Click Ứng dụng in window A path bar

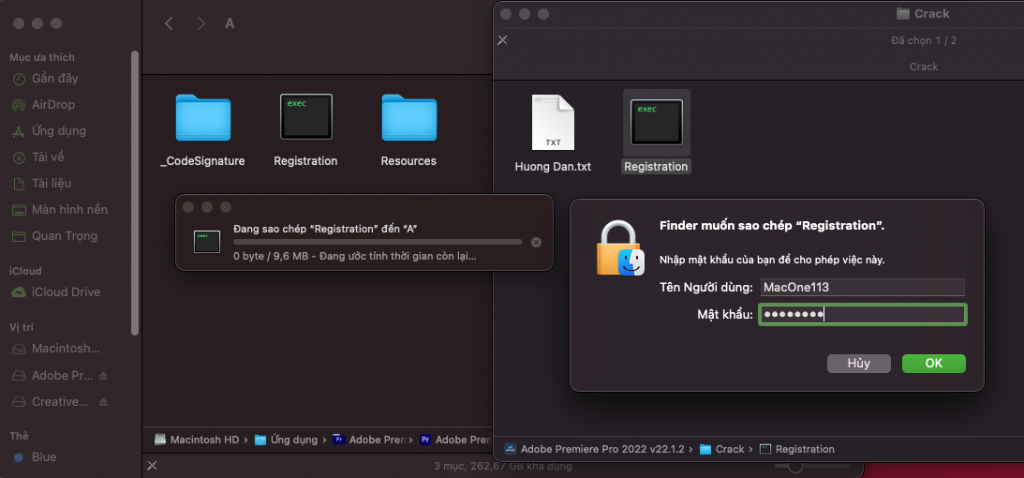286,439
